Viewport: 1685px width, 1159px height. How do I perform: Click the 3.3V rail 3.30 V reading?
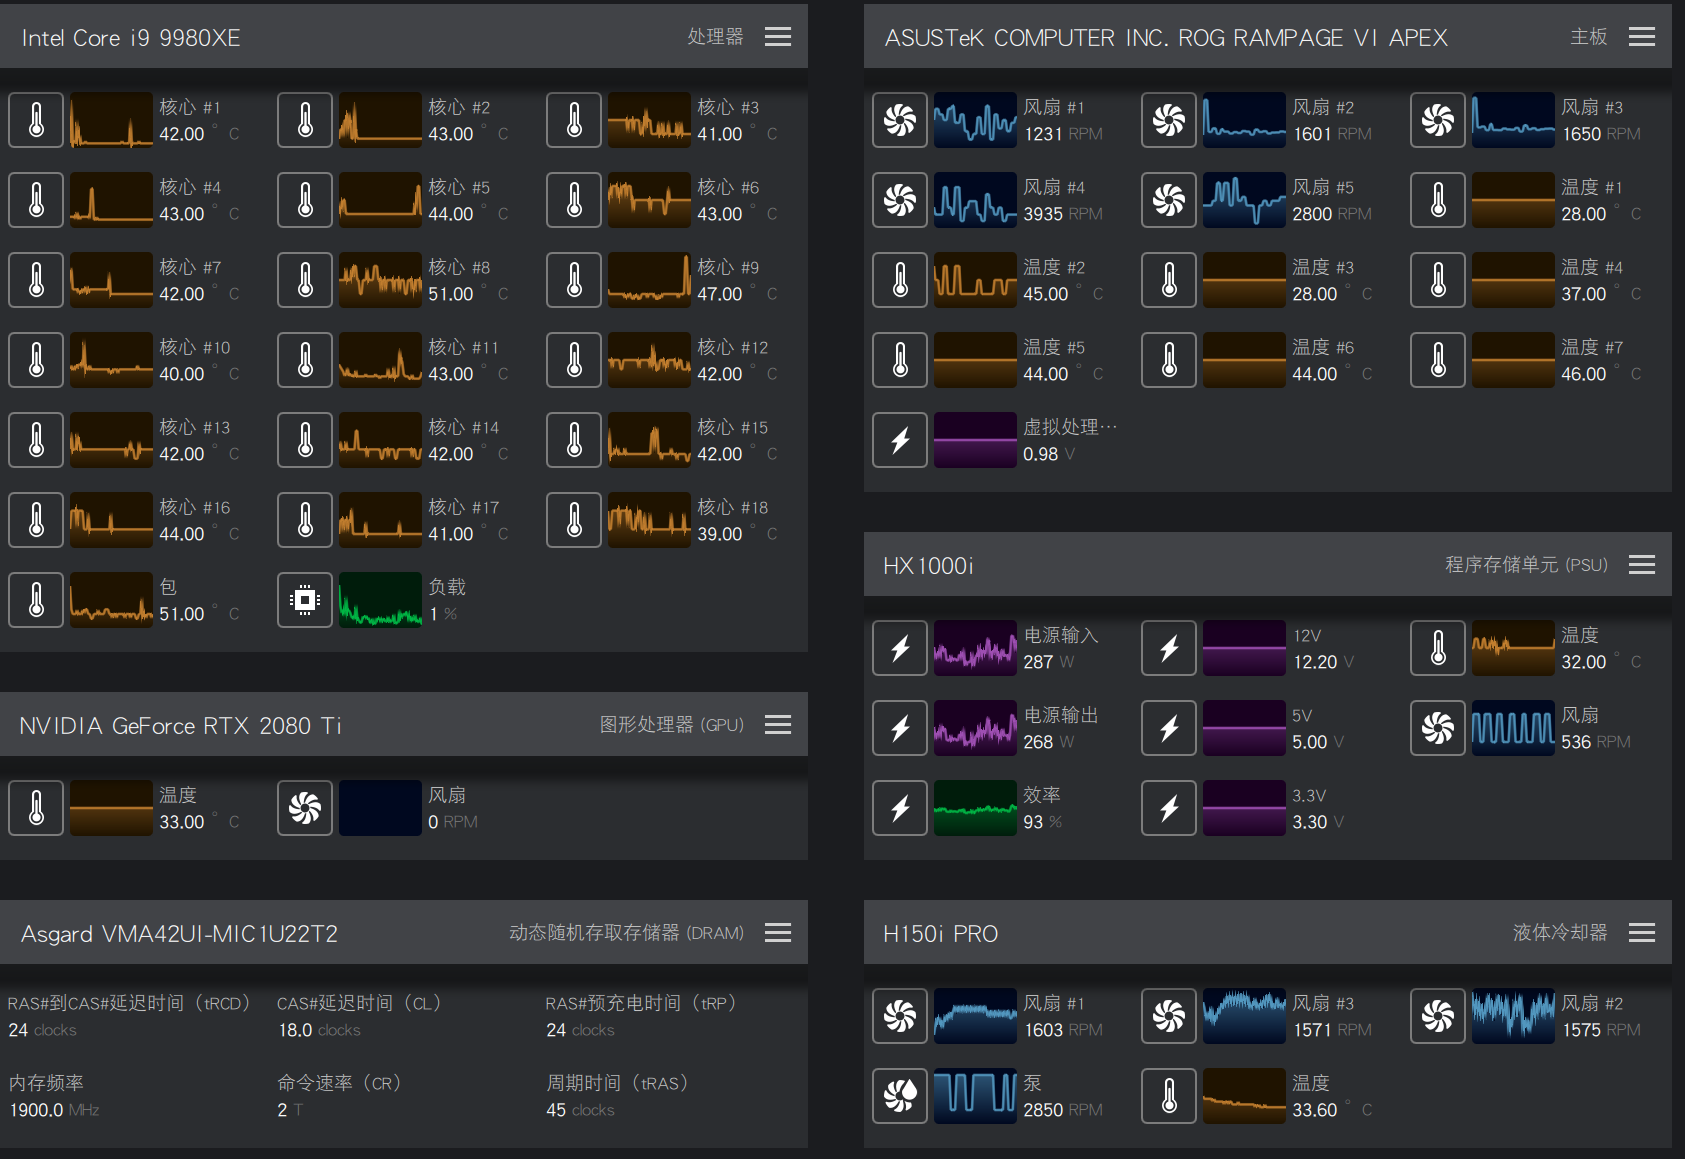[1317, 822]
